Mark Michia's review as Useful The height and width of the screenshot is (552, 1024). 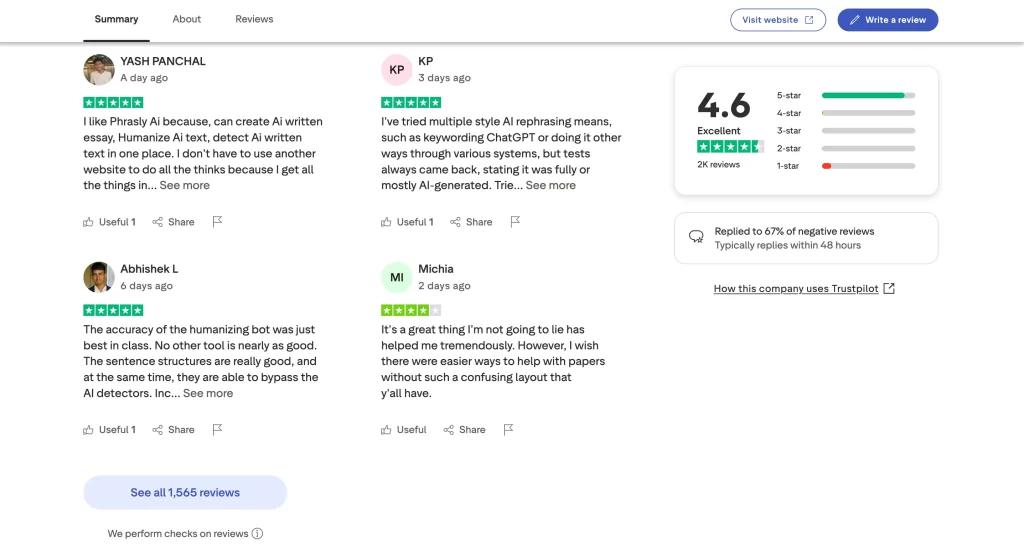coord(404,430)
